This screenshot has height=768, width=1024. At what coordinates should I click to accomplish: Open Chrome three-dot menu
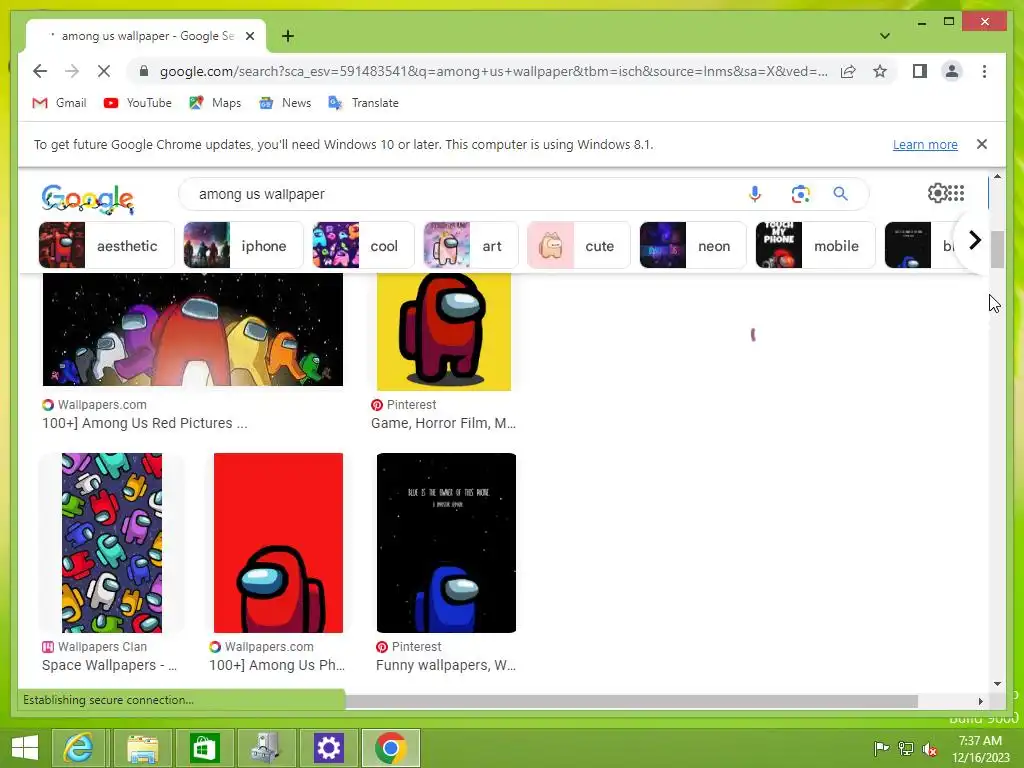pos(984,71)
